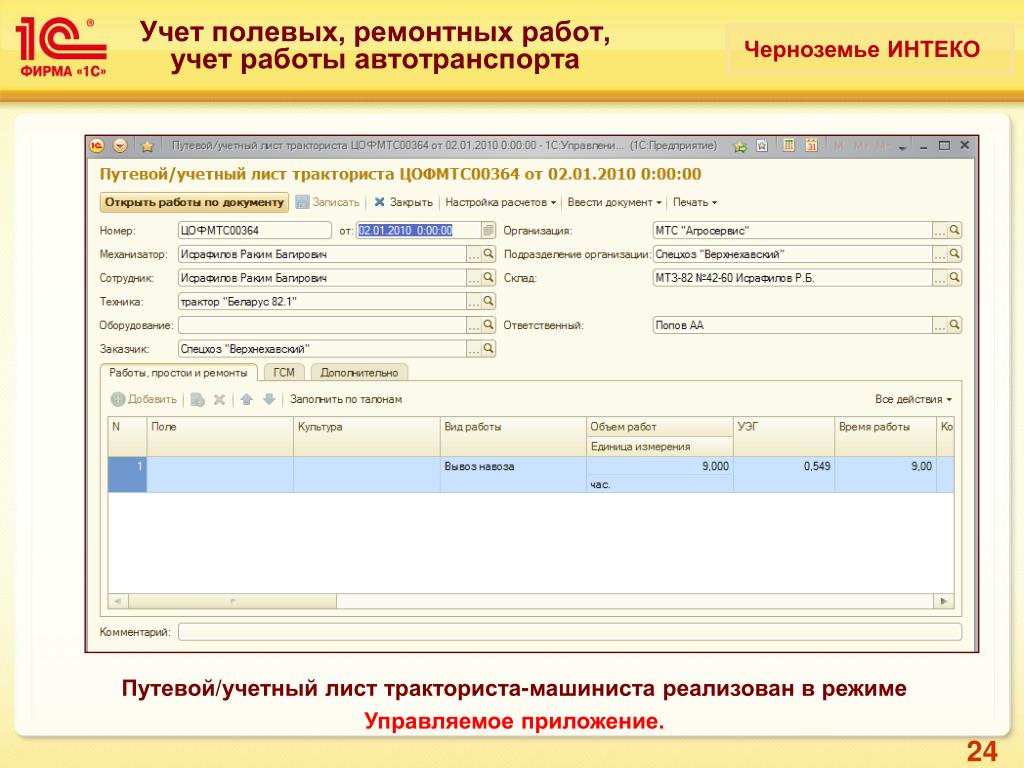The height and width of the screenshot is (768, 1024).
Task: Click the Ответственный field 'Попов АА'
Action: [792, 325]
